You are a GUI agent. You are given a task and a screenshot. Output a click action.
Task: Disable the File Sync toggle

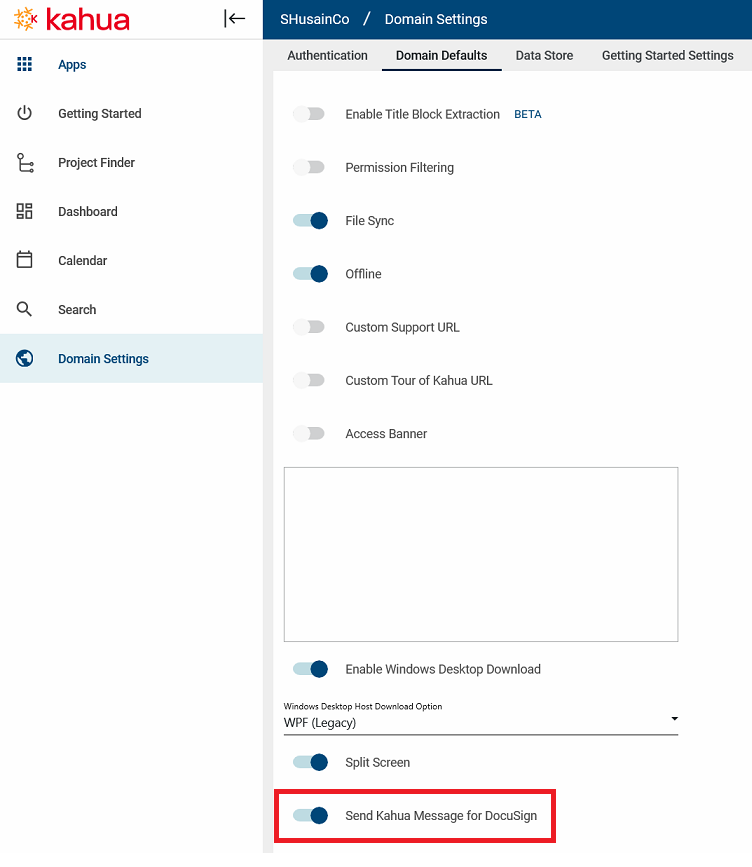310,221
